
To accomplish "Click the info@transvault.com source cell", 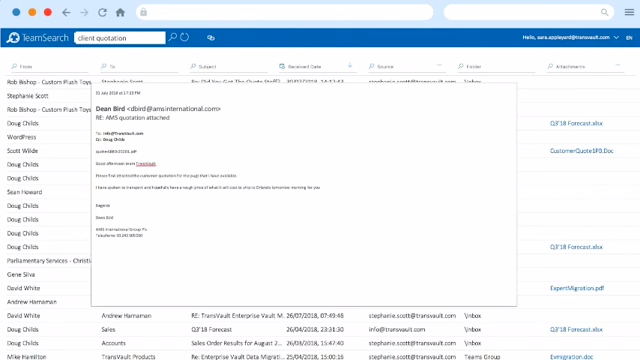I will pos(397,329).
